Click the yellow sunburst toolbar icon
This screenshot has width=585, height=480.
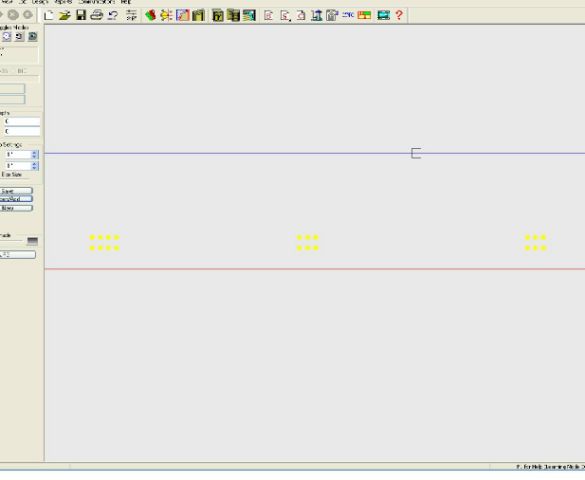click(x=166, y=15)
